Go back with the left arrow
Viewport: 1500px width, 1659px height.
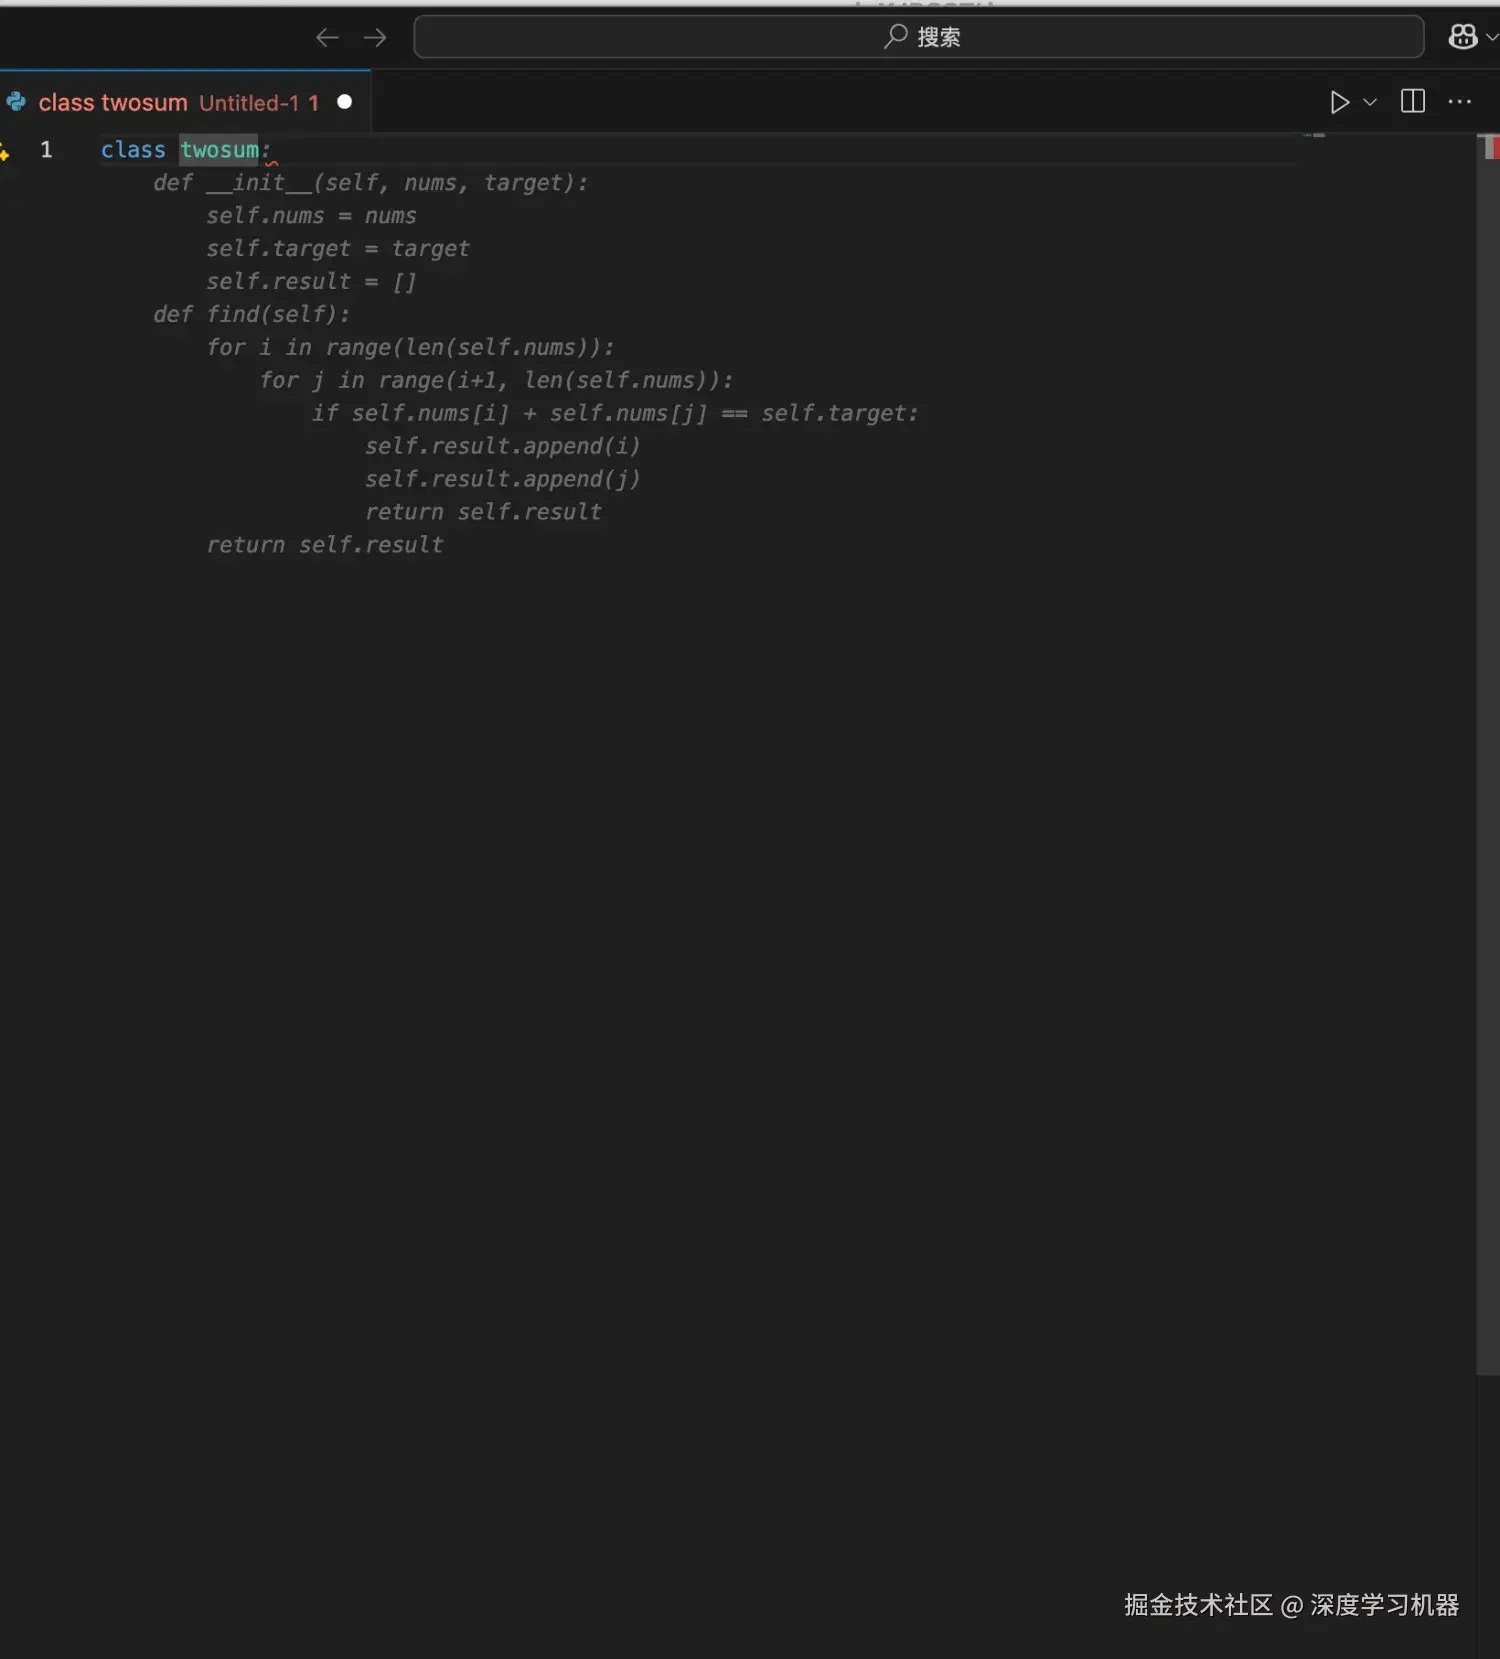[327, 37]
